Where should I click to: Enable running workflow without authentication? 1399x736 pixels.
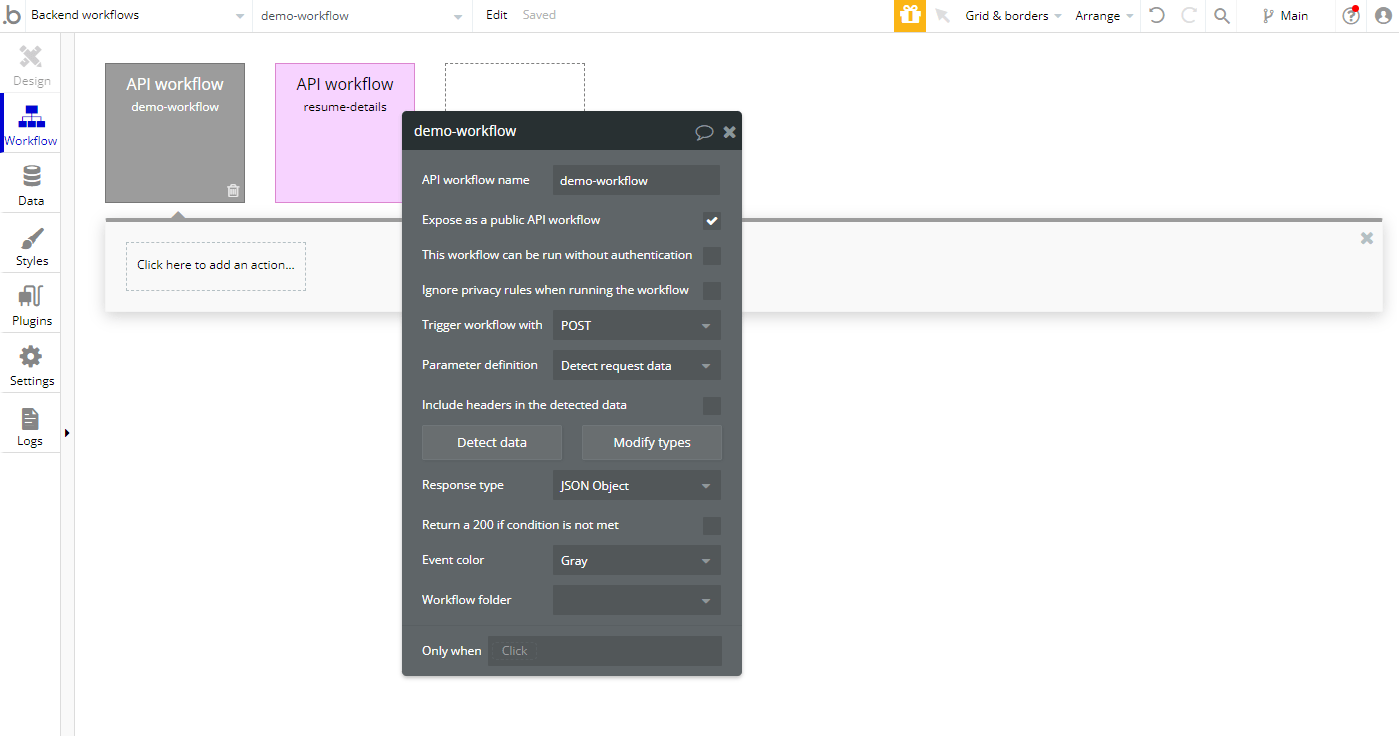click(x=711, y=255)
